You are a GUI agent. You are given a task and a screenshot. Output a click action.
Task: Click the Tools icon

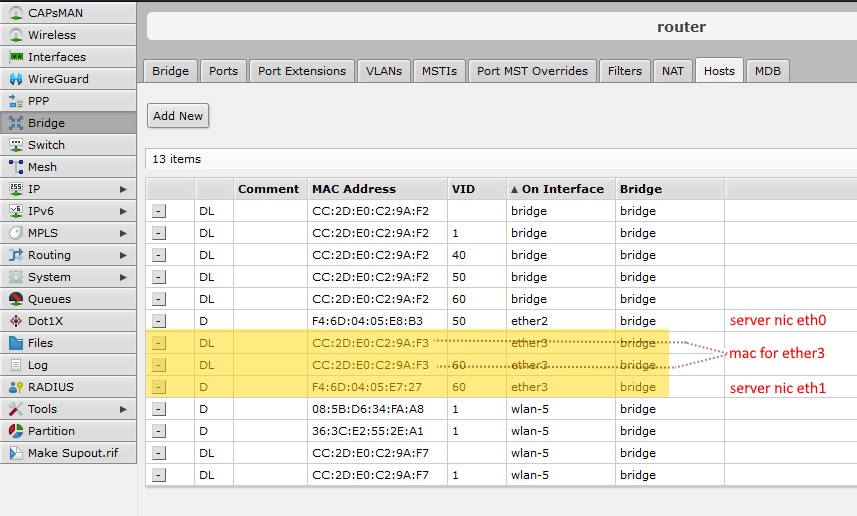[16, 408]
